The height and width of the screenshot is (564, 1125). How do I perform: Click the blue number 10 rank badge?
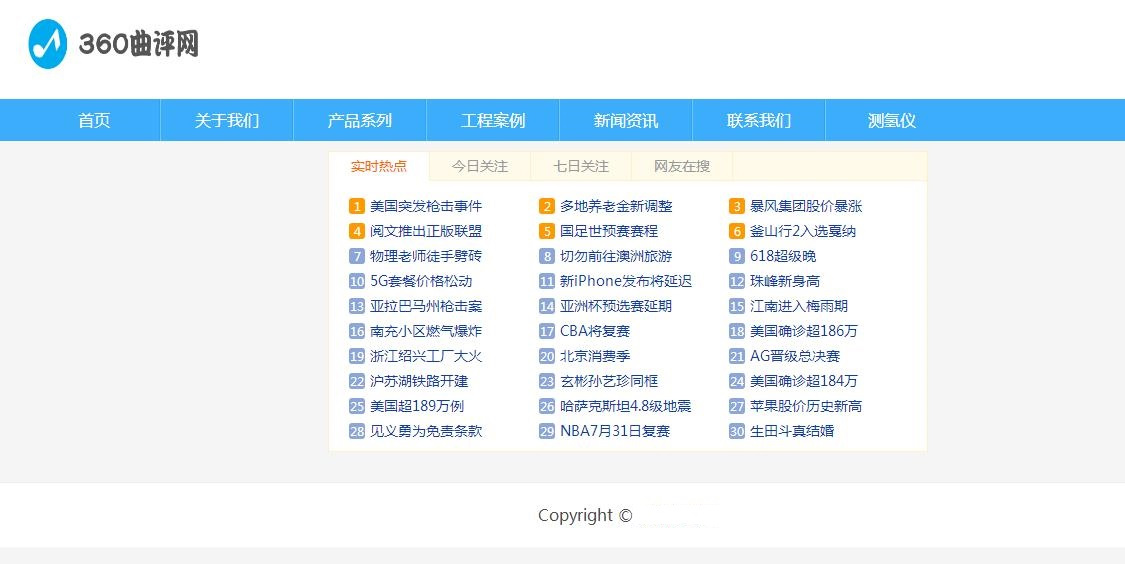coord(357,282)
